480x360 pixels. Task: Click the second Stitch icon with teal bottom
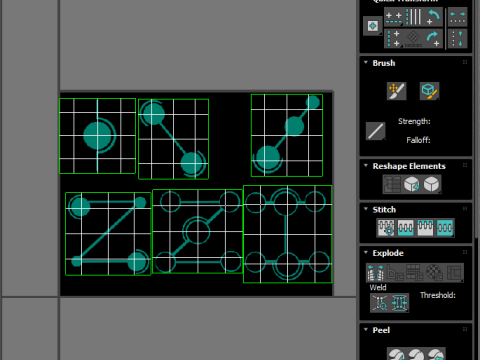pyautogui.click(x=406, y=228)
